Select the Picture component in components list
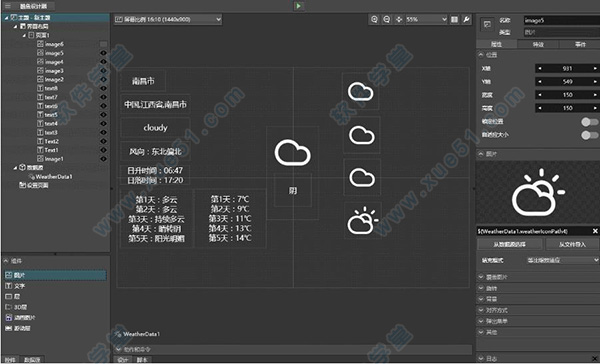The width and height of the screenshot is (600, 364). tap(55, 275)
